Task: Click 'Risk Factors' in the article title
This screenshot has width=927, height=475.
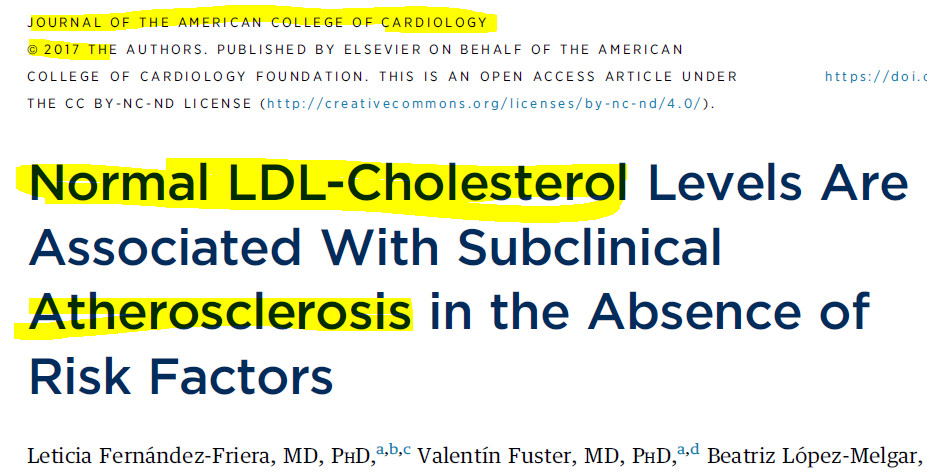Action: point(181,376)
